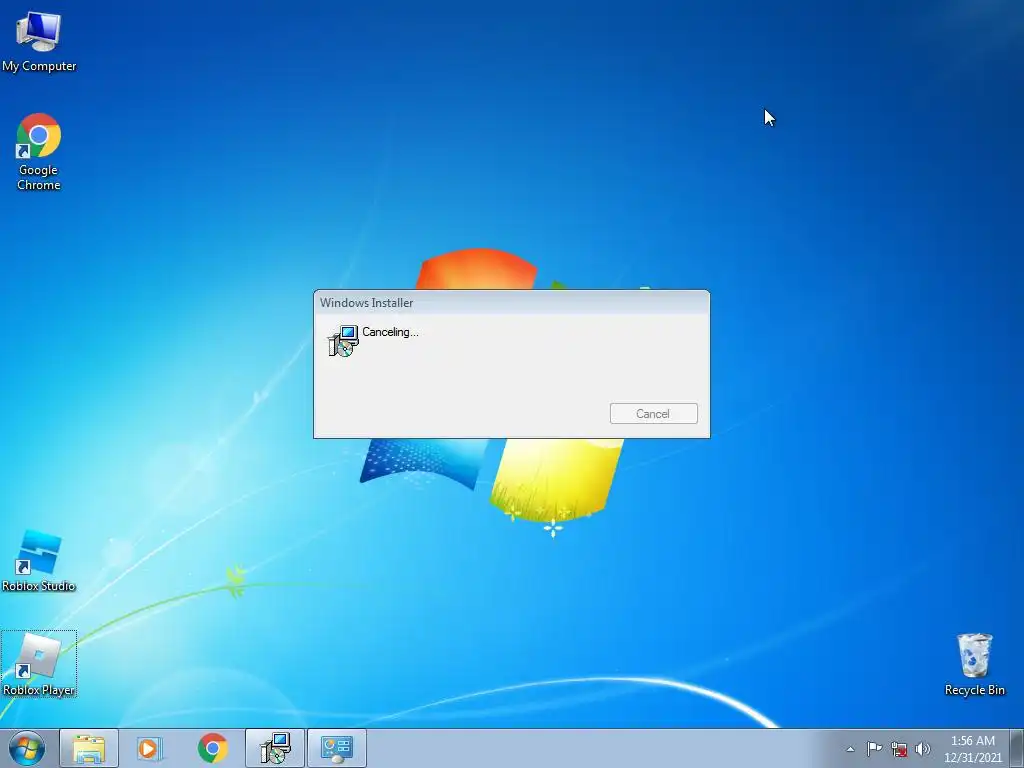Open the volume speaker tray icon

tap(922, 749)
